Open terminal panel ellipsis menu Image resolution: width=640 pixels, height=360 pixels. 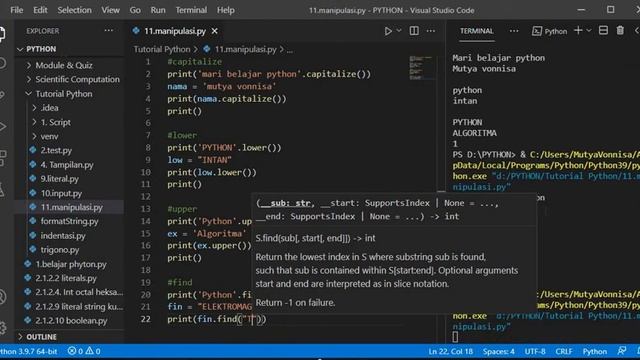coord(514,31)
